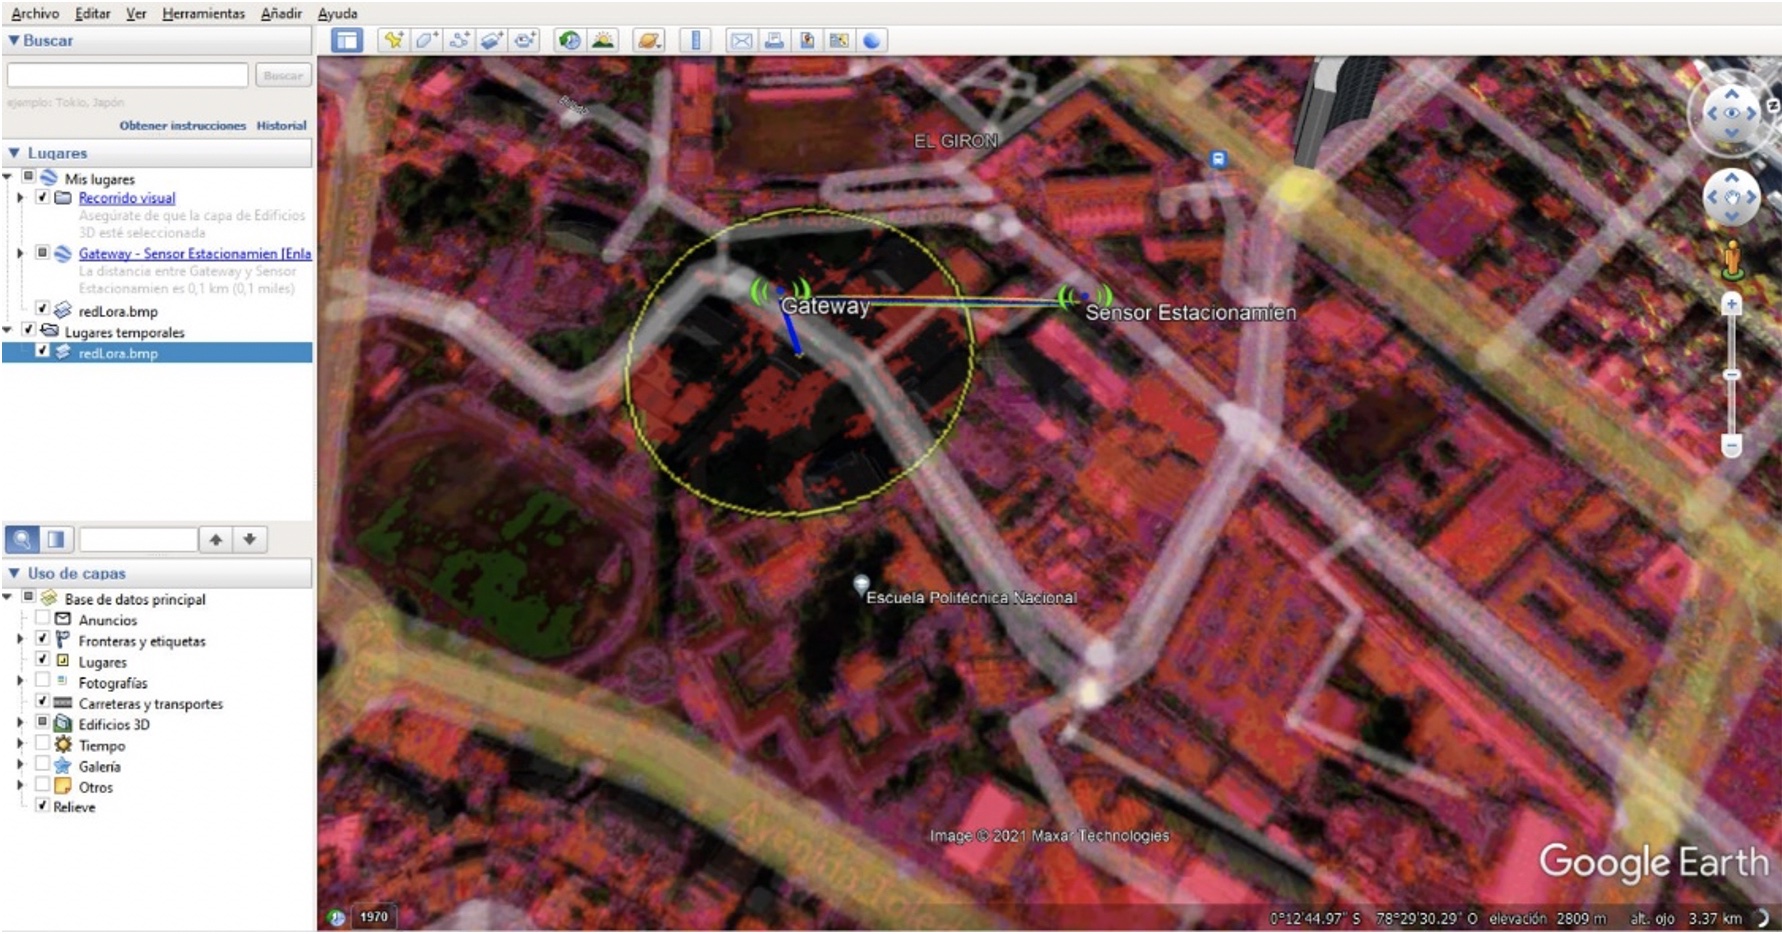Screen dimensions: 1782x934
Task: Click the zoom slider handle
Action: 1732,375
